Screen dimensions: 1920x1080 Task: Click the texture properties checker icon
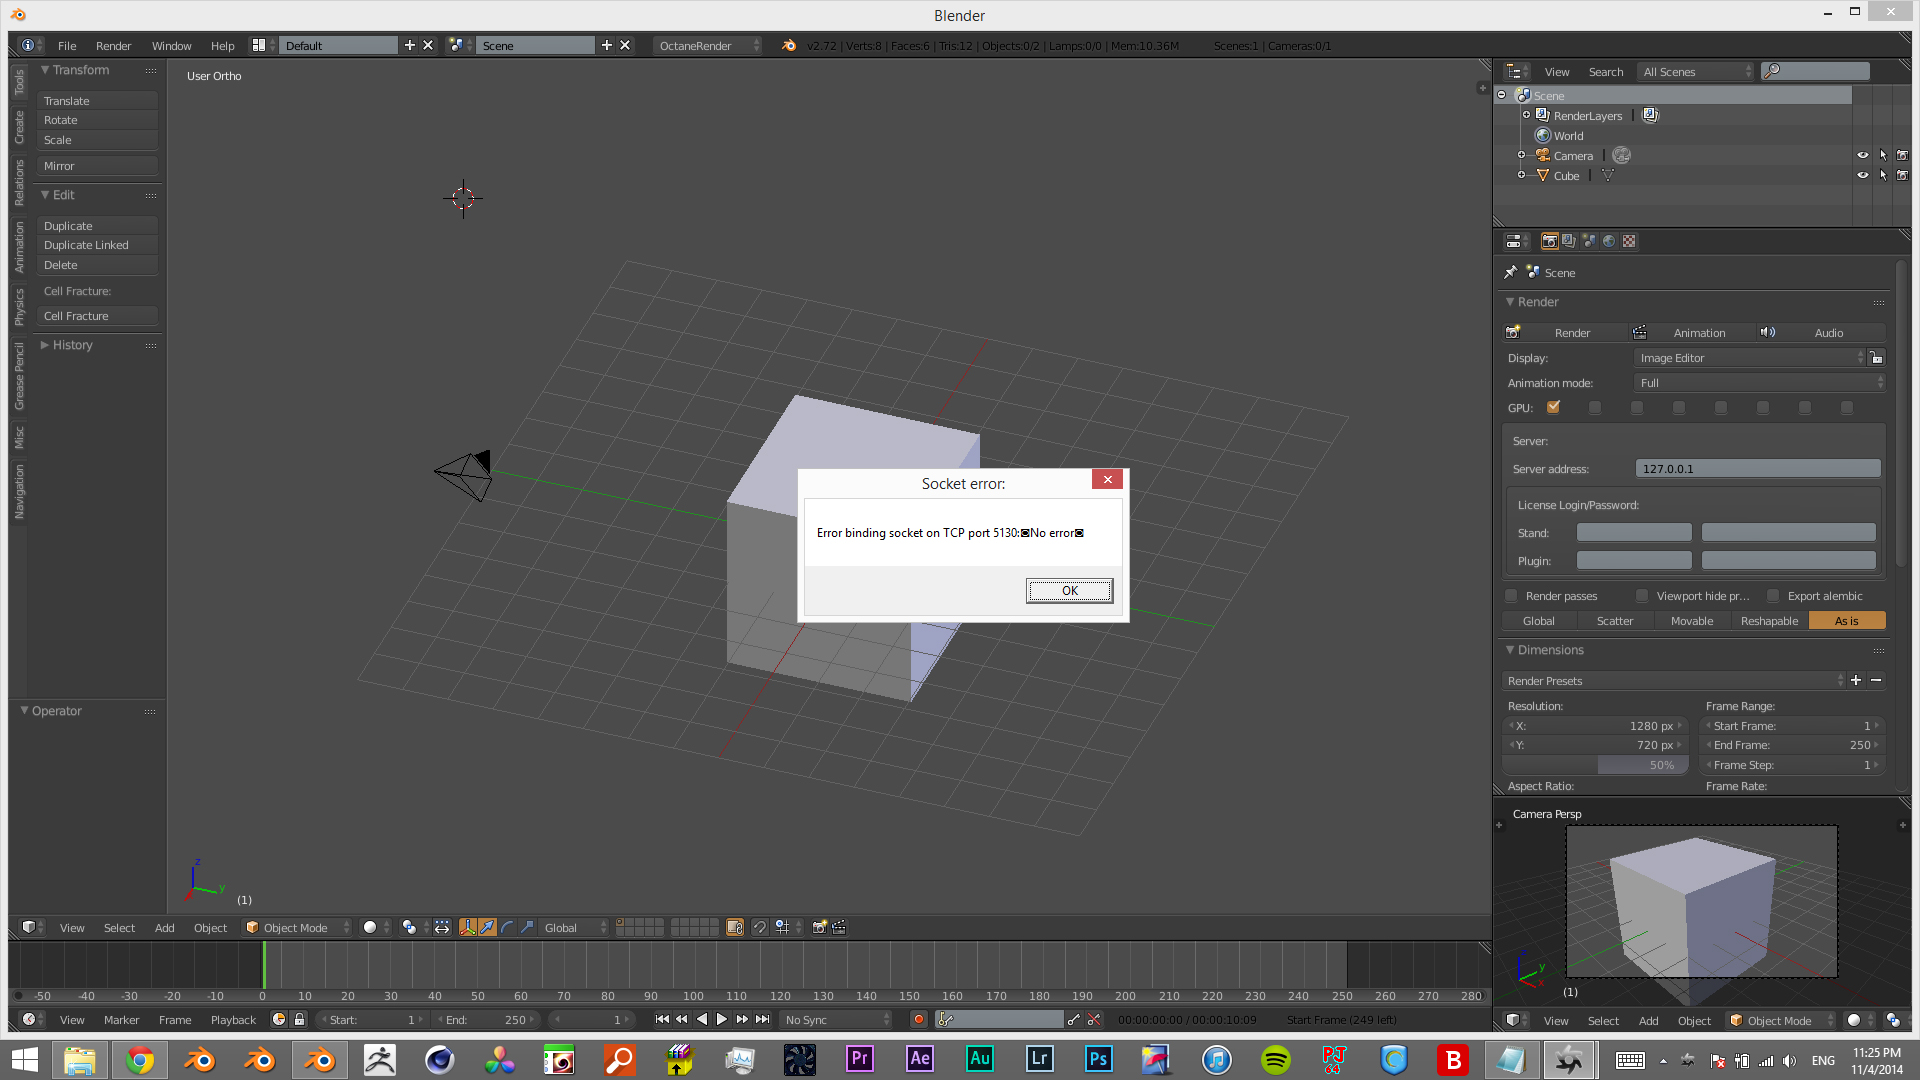point(1629,241)
